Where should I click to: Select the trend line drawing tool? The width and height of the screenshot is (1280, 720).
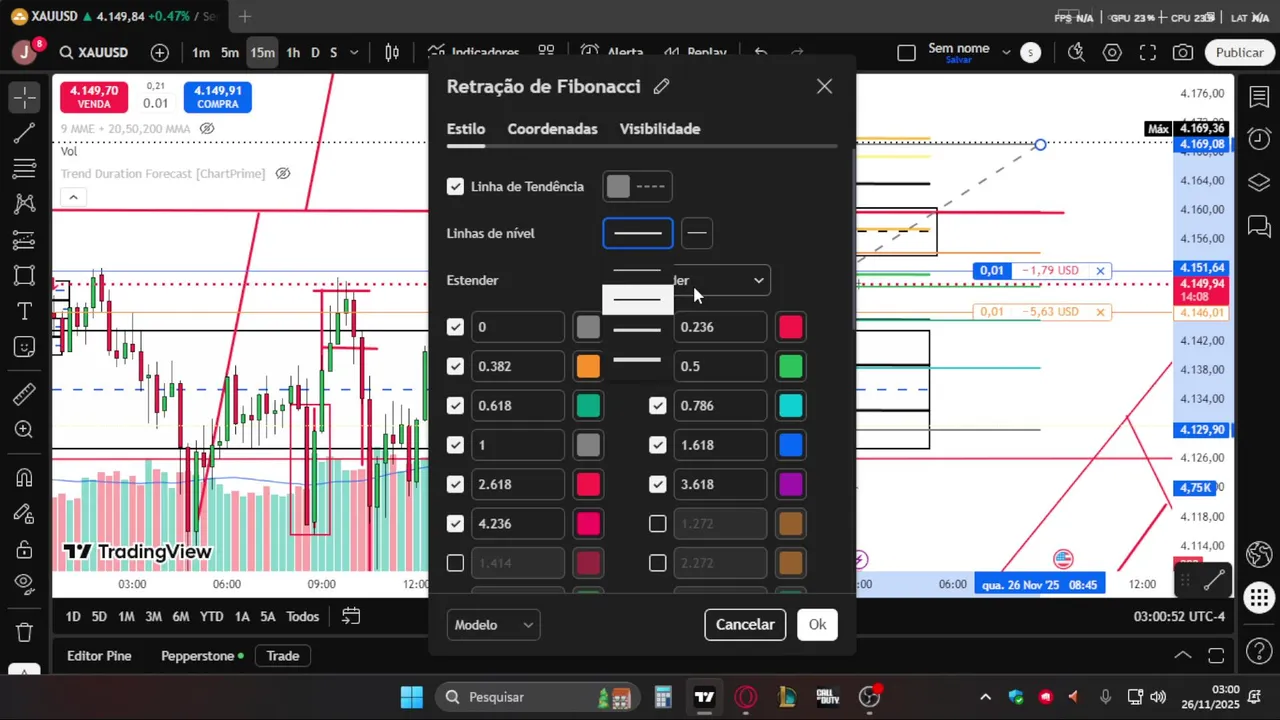tap(25, 133)
